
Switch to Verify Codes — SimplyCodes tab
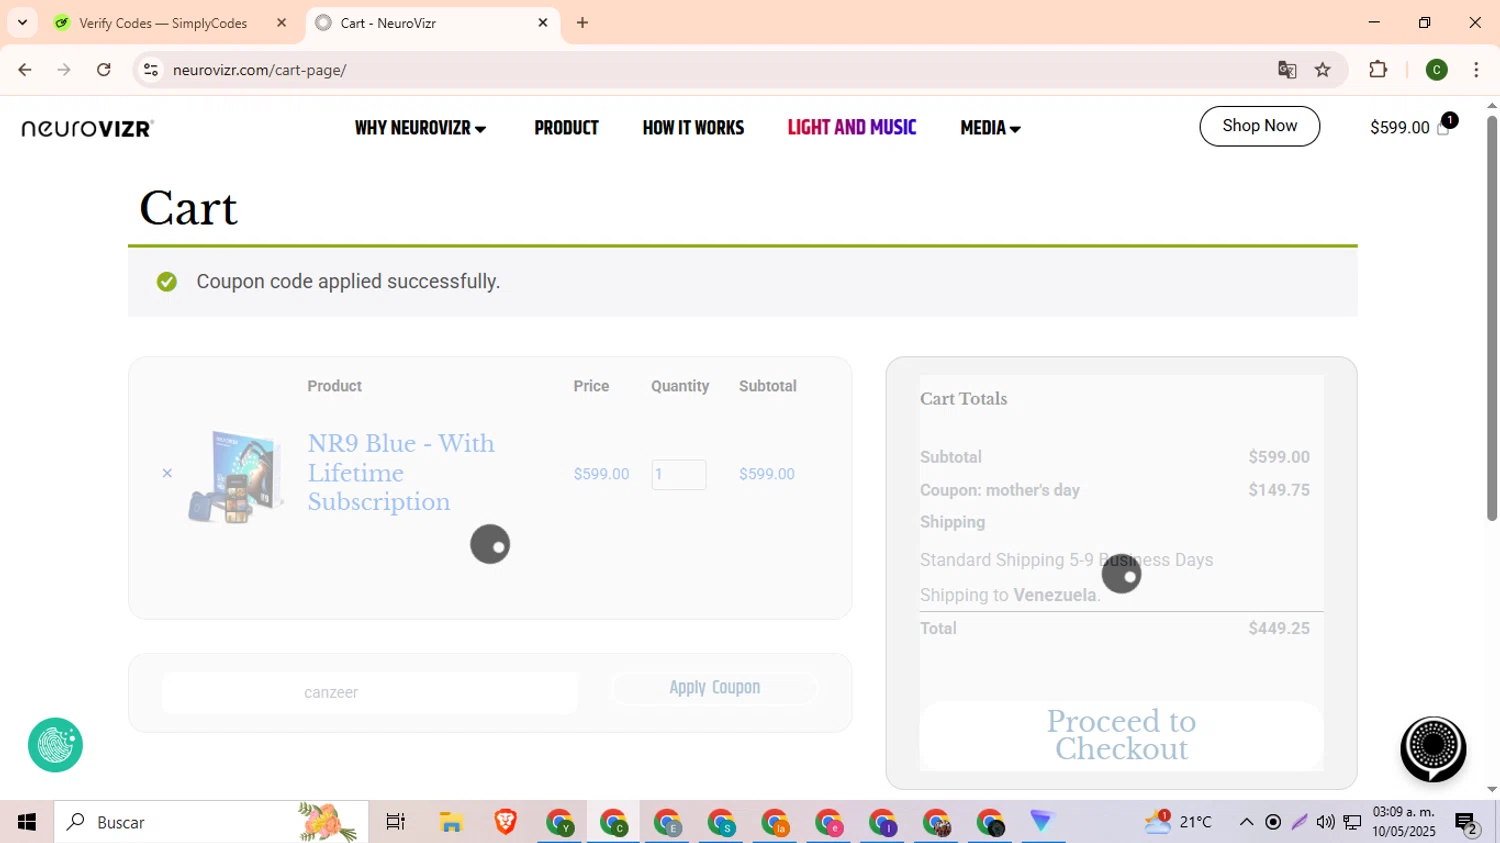point(163,23)
